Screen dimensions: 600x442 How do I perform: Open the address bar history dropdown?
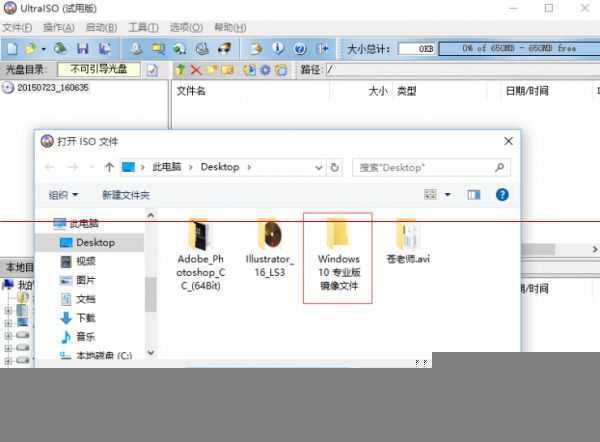pyautogui.click(x=318, y=168)
